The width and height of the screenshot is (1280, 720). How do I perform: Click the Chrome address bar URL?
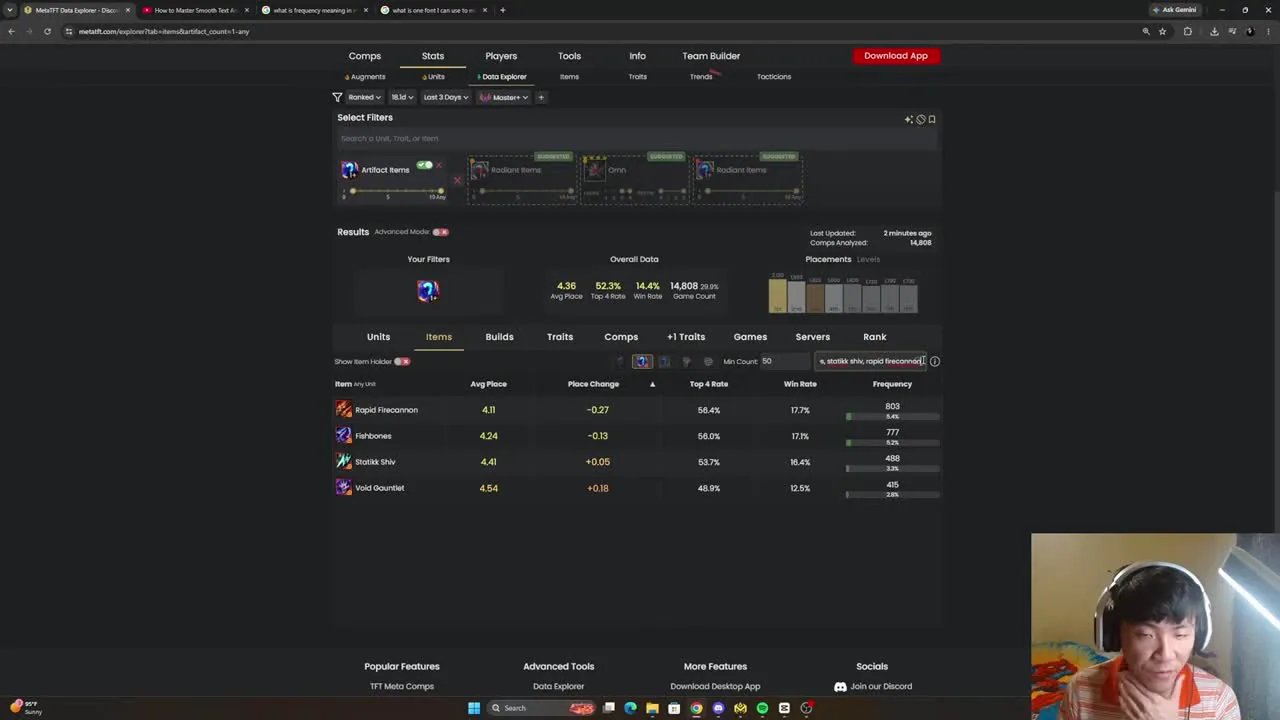point(164,31)
